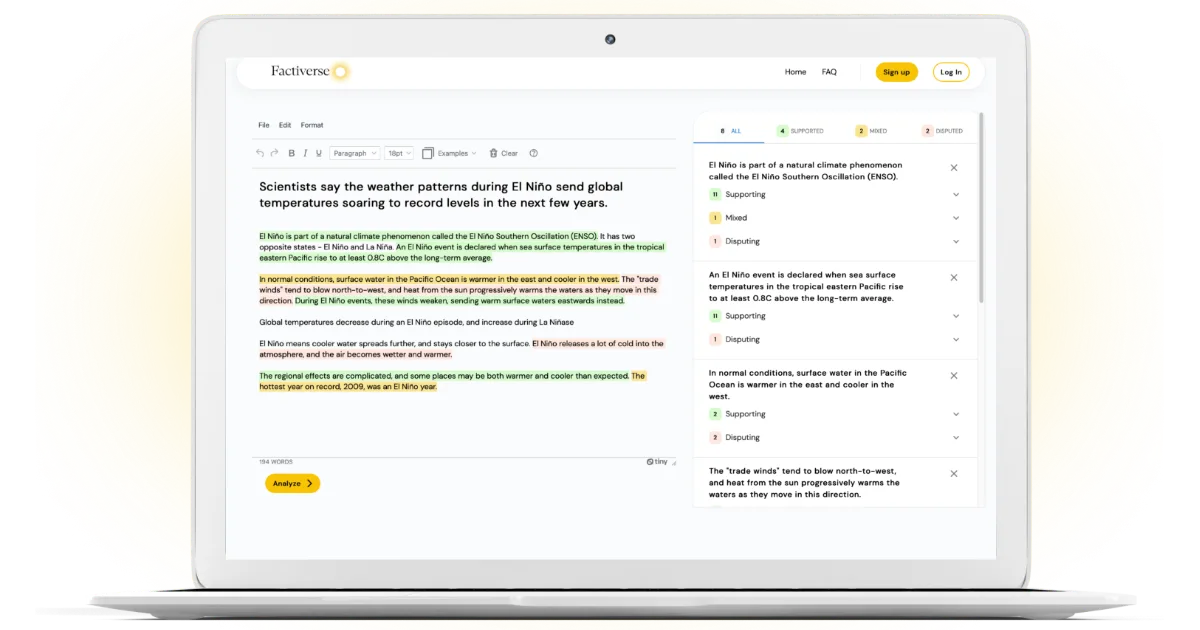This screenshot has height=630, width=1200.
Task: Open the help question mark icon
Action: point(533,153)
